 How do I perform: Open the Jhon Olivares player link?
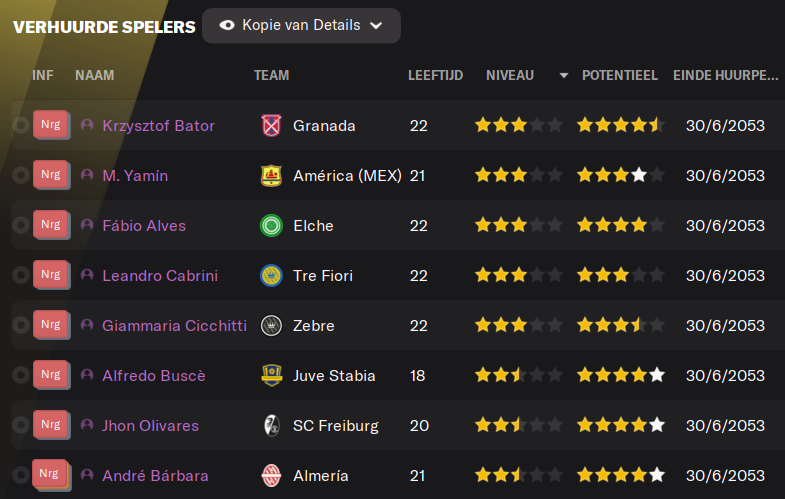[150, 425]
